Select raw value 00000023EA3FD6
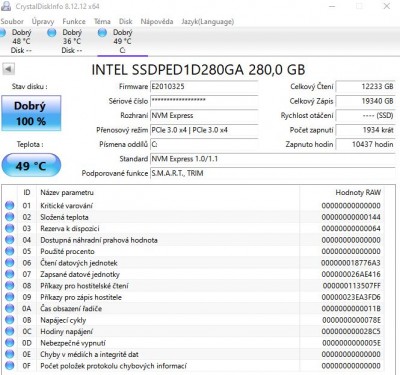 coord(351,297)
